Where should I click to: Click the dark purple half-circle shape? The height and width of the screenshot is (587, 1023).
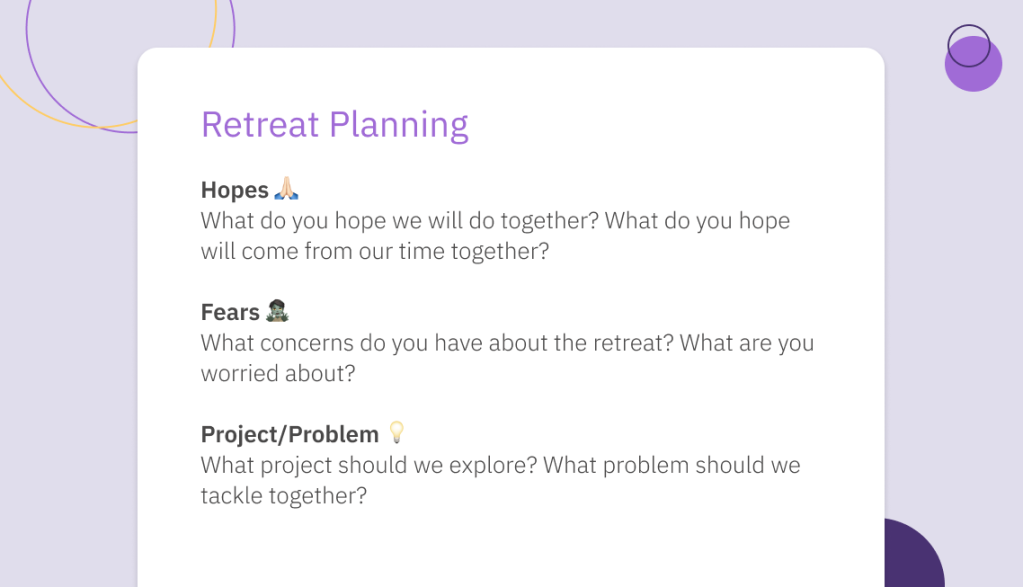click(913, 554)
